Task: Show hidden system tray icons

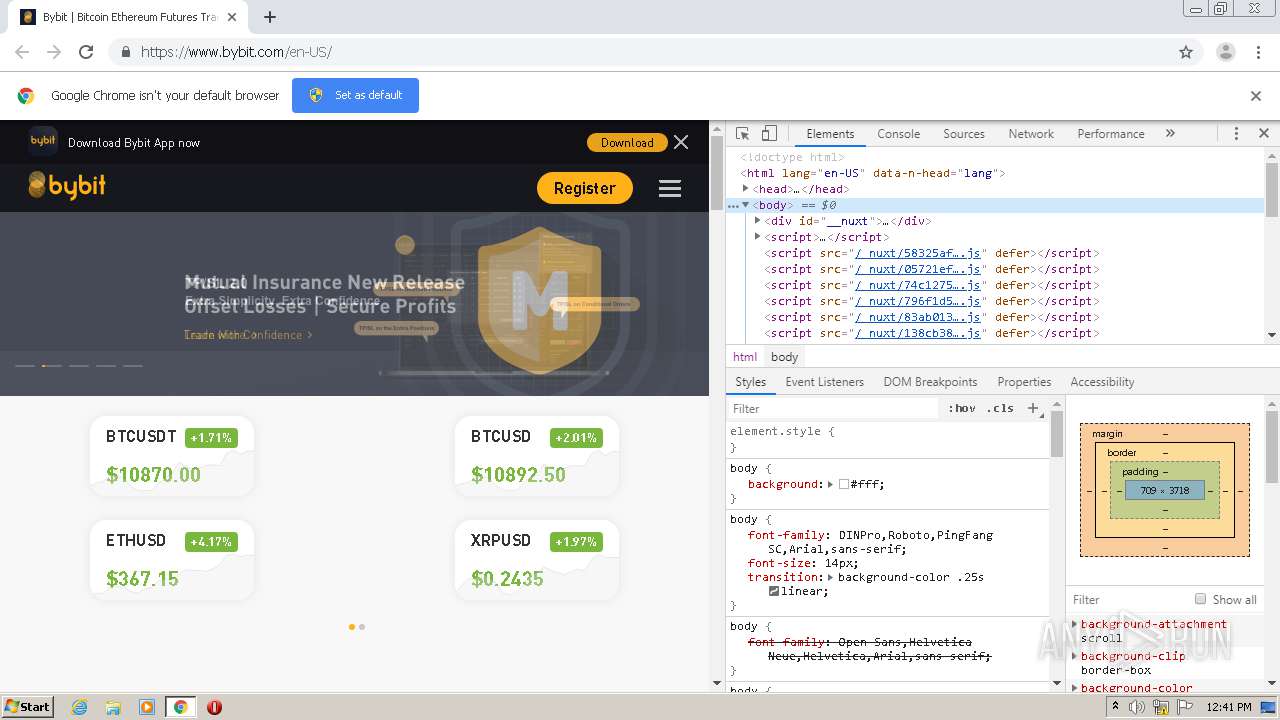Action: pos(1116,707)
